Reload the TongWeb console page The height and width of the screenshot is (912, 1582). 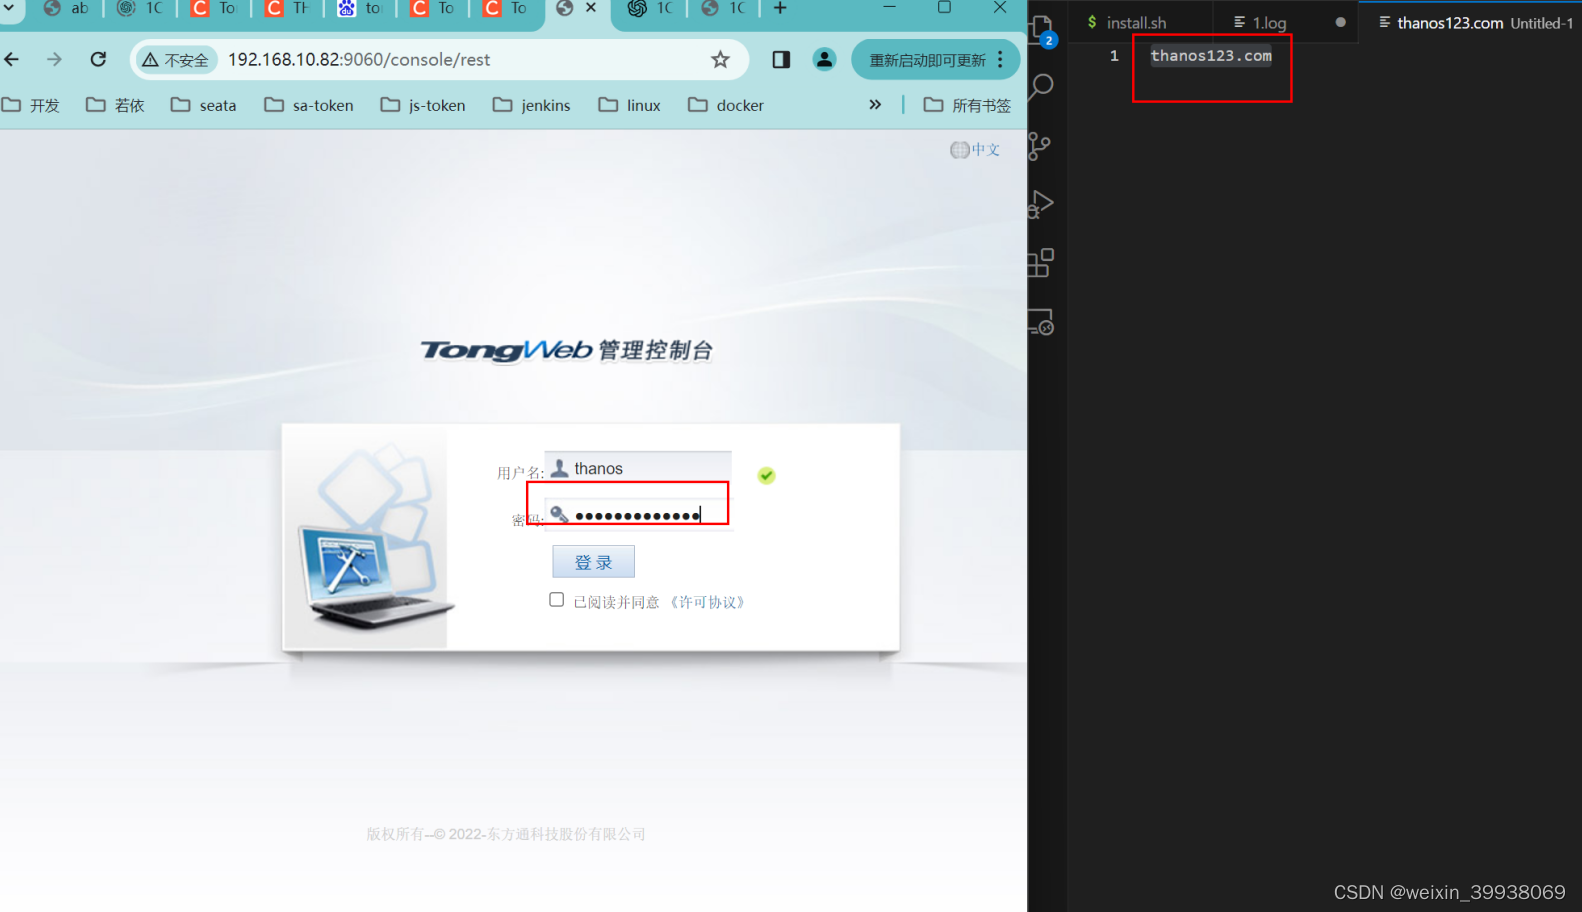pos(98,60)
